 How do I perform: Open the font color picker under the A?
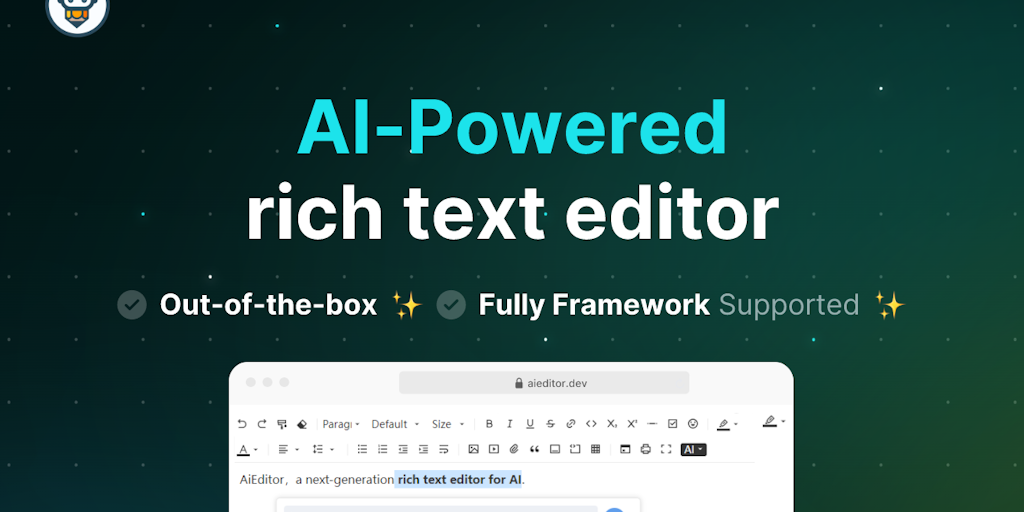(x=248, y=450)
